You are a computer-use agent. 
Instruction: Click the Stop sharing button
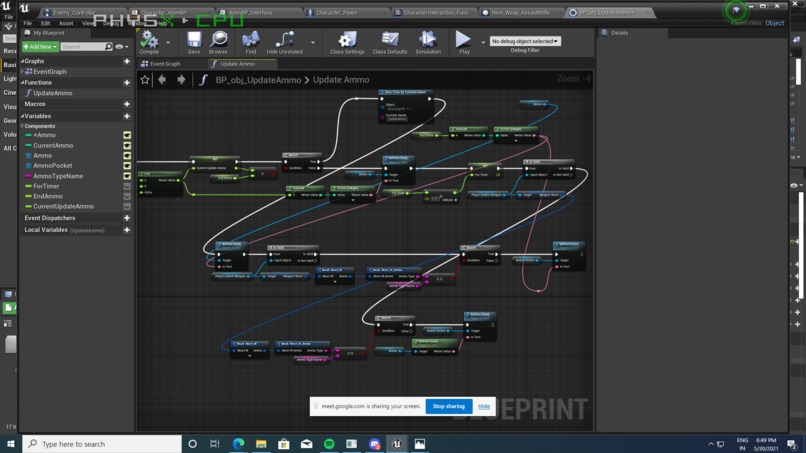(448, 406)
